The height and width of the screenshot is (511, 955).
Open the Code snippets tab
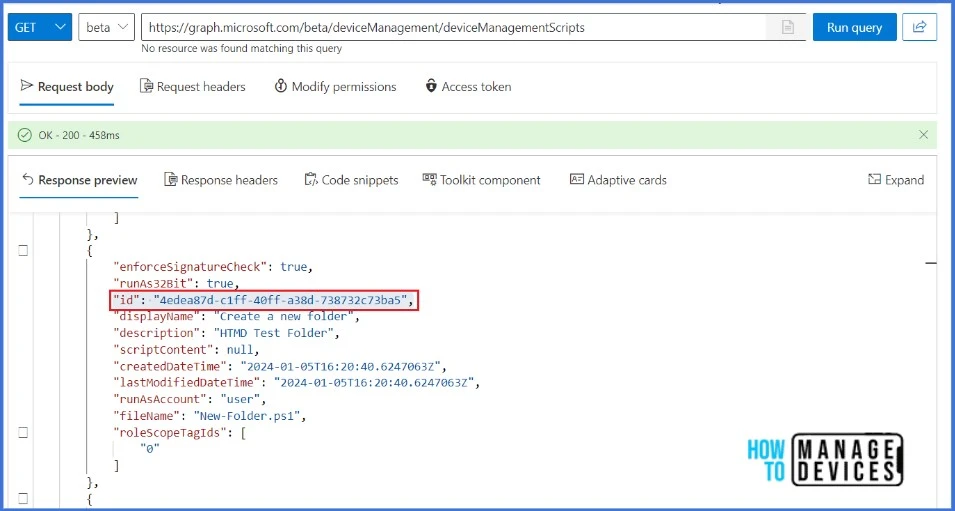[x=351, y=180]
